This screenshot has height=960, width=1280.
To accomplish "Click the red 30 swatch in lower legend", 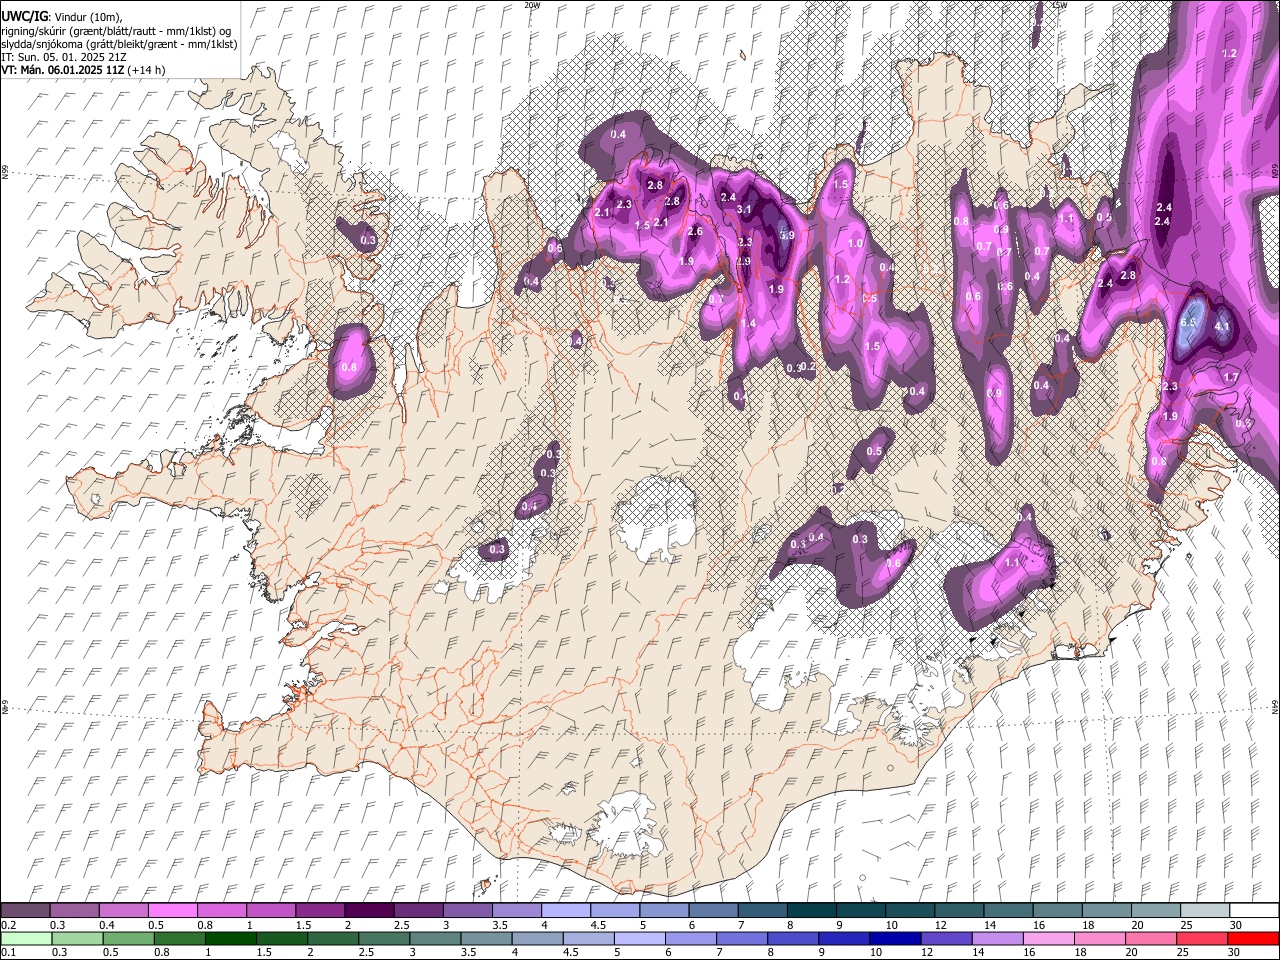I will (1253, 938).
